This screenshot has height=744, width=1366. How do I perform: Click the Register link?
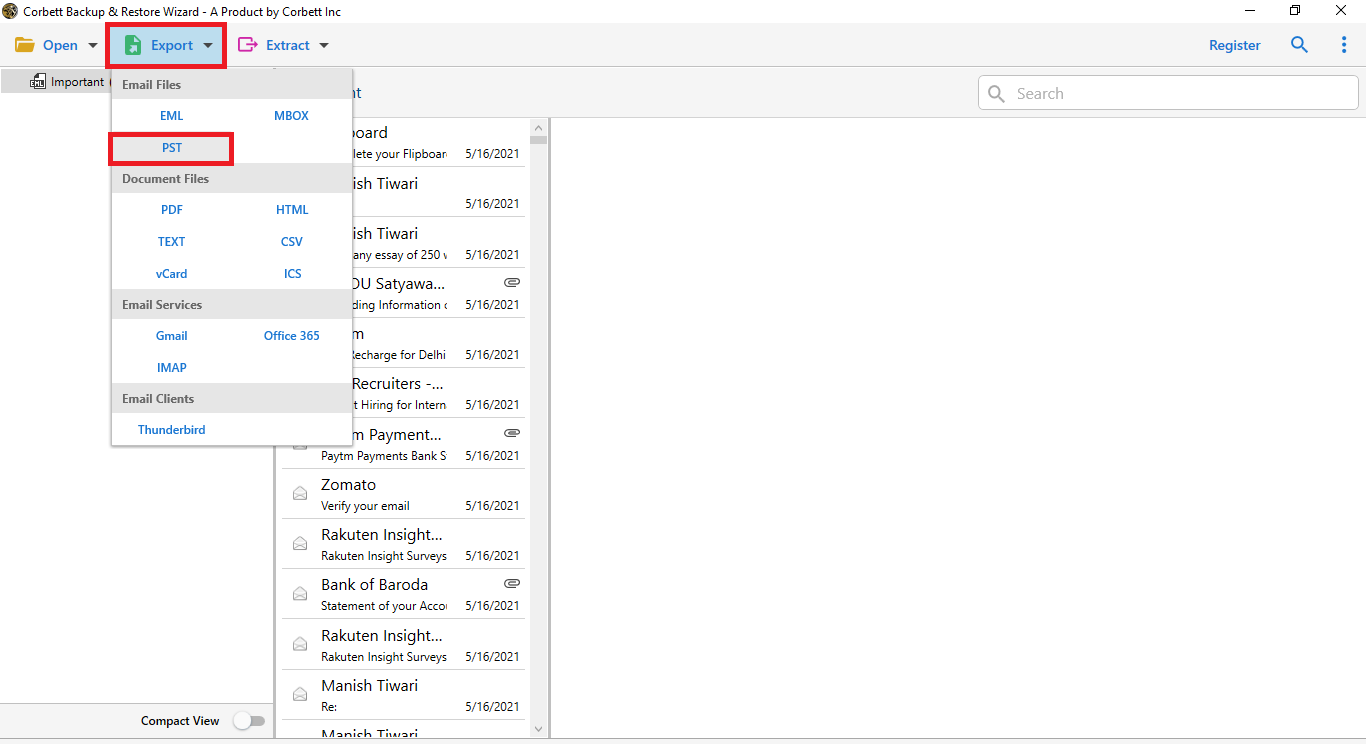1235,45
